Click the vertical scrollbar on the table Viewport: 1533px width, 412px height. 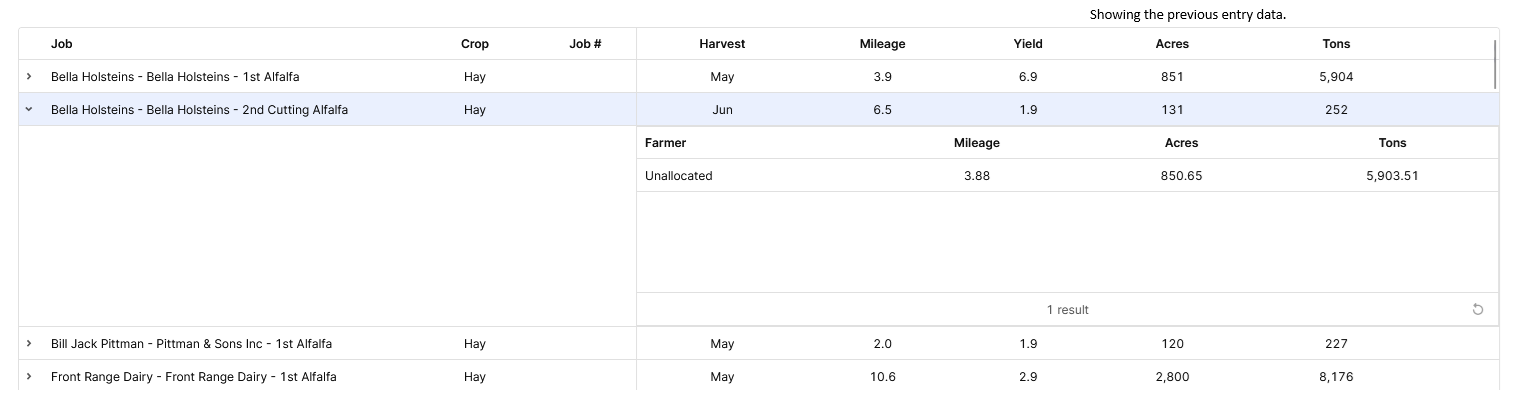(1495, 64)
